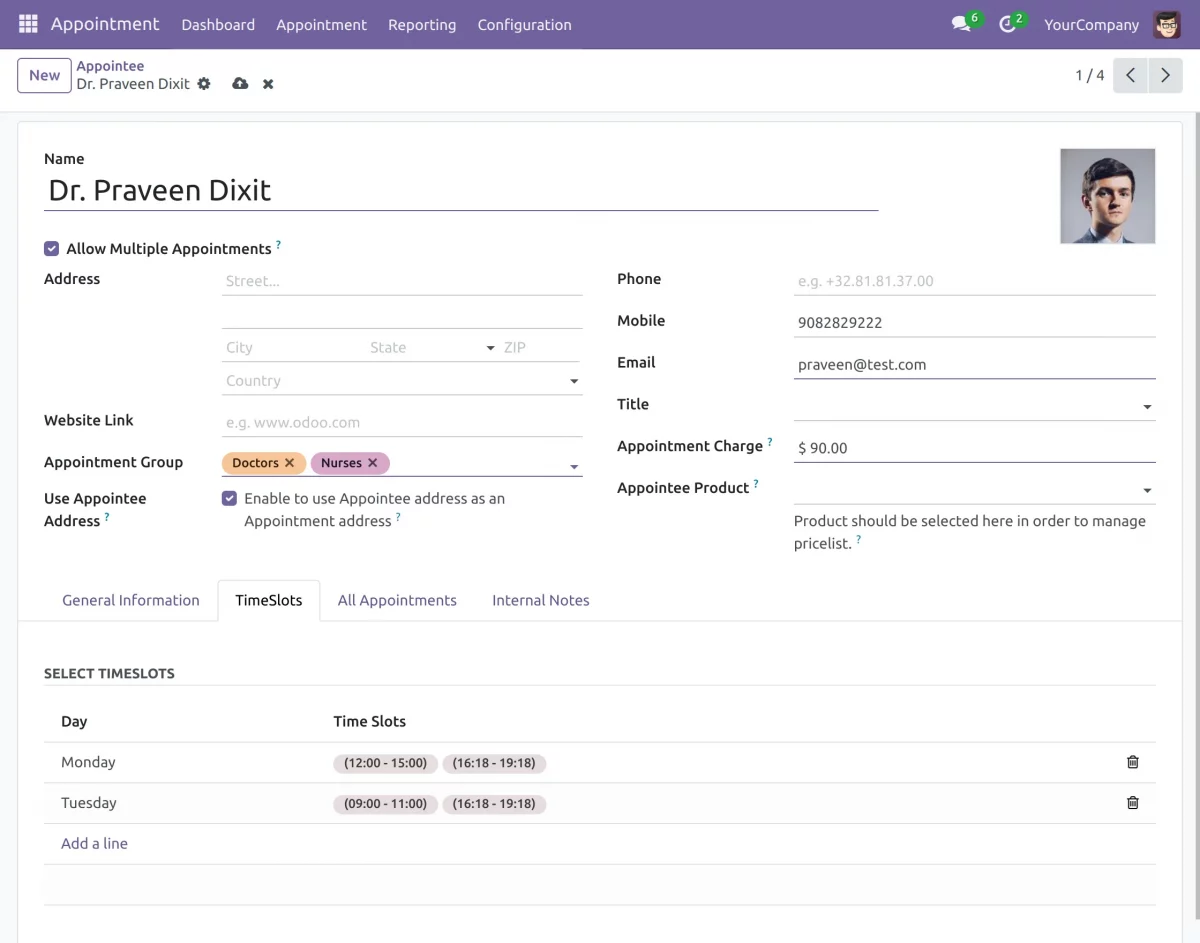Go to the next appointee record
Screen dimensions: 1200x943
[1165, 76]
